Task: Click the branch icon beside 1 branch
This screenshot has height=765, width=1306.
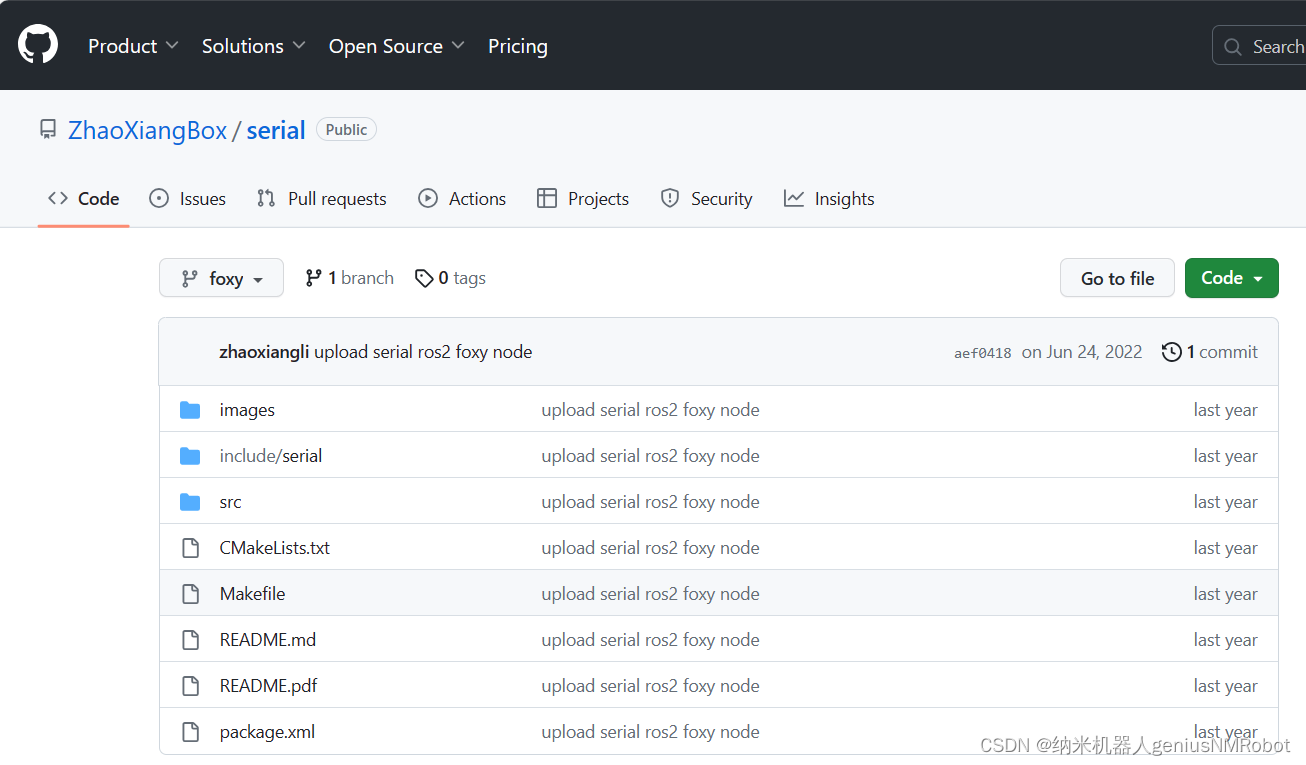Action: pos(313,278)
